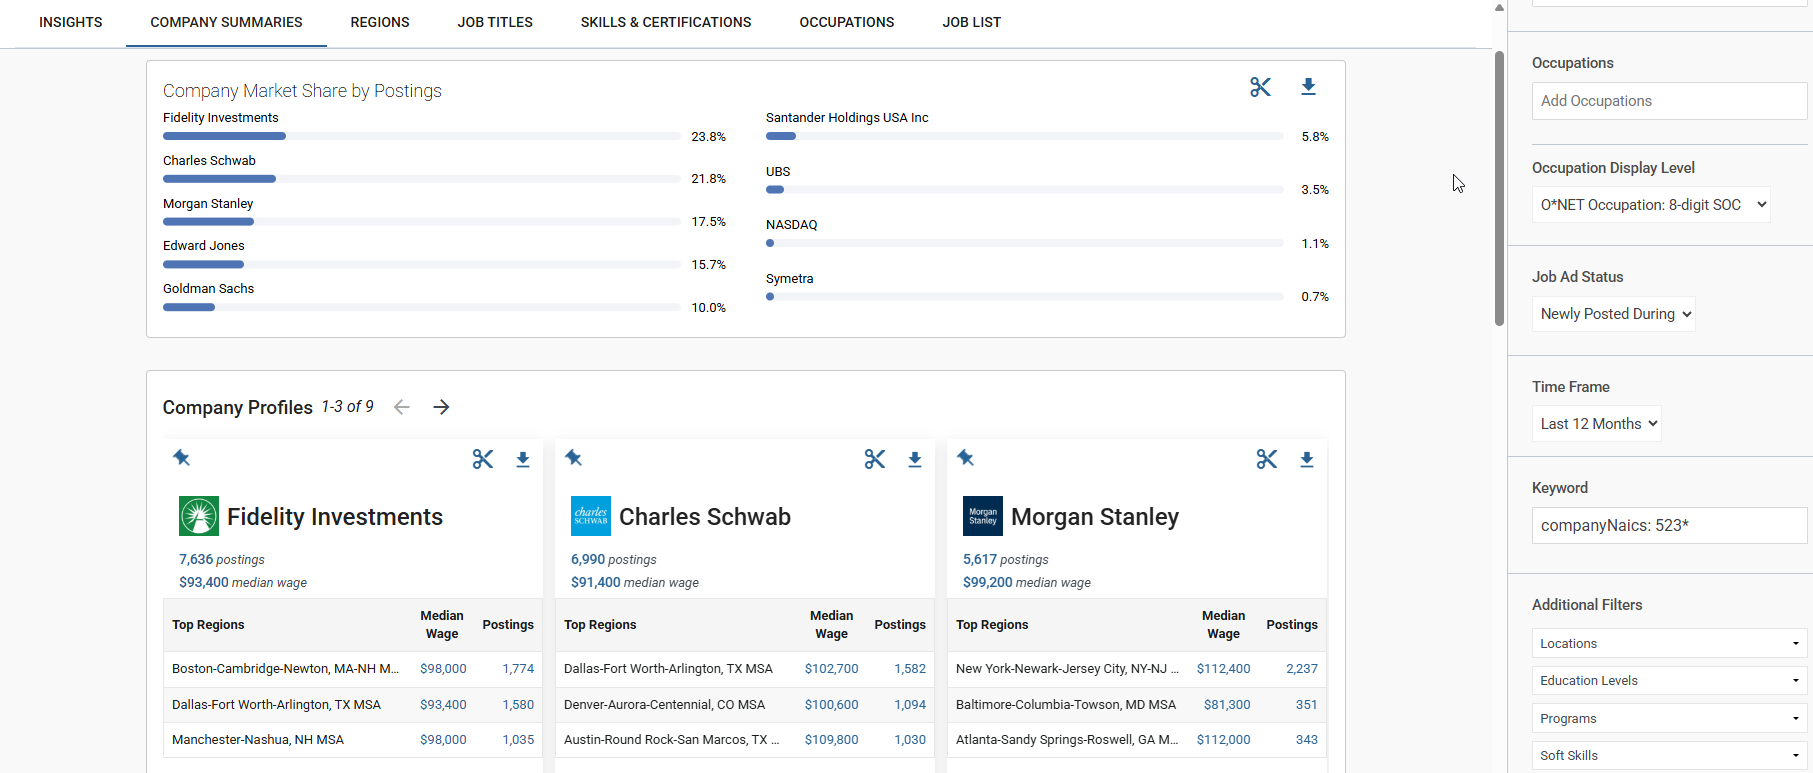The height and width of the screenshot is (773, 1813).
Task: Click Morgan Stanley market share label
Action: tap(208, 204)
